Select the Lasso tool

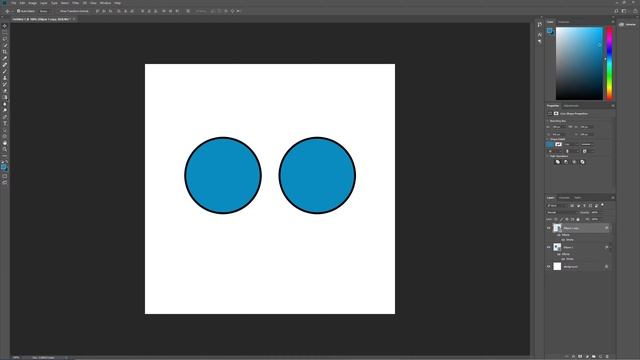(x=5, y=39)
